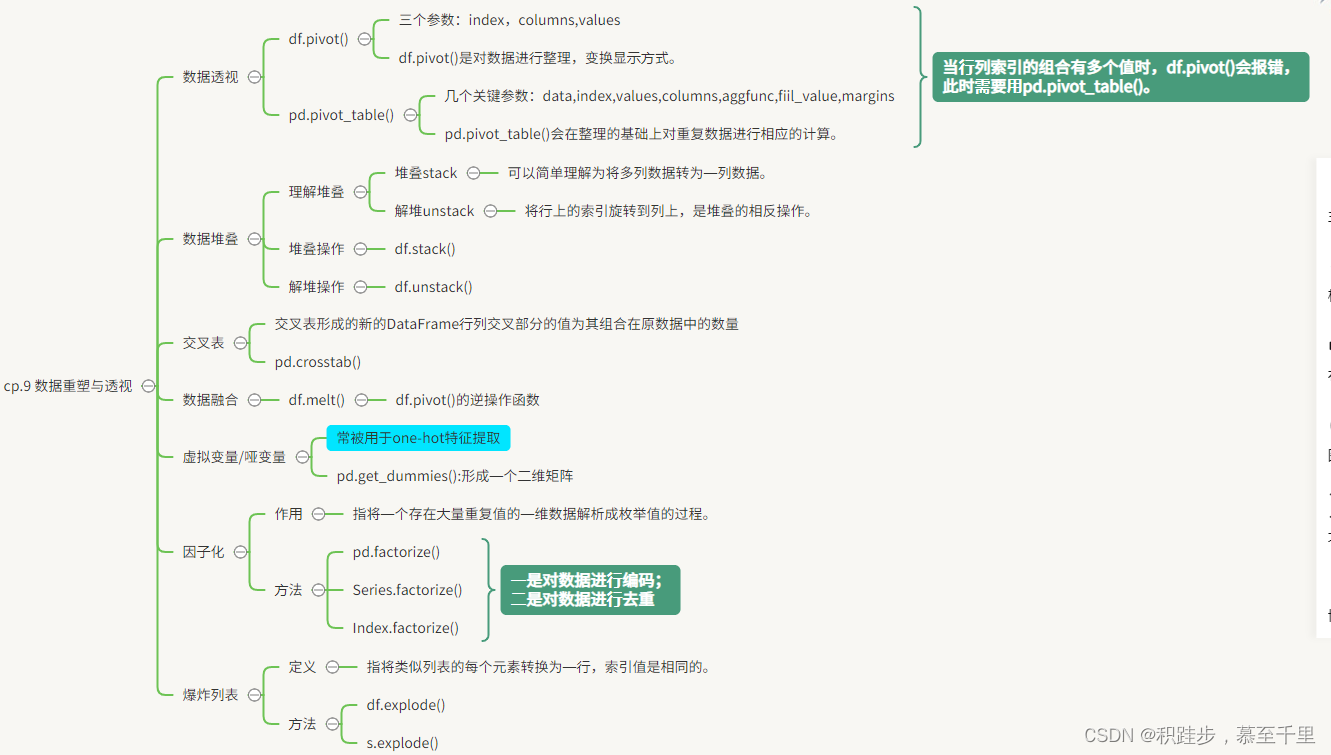Select the 爆炸列表 topic
The image size is (1331, 755).
210,695
